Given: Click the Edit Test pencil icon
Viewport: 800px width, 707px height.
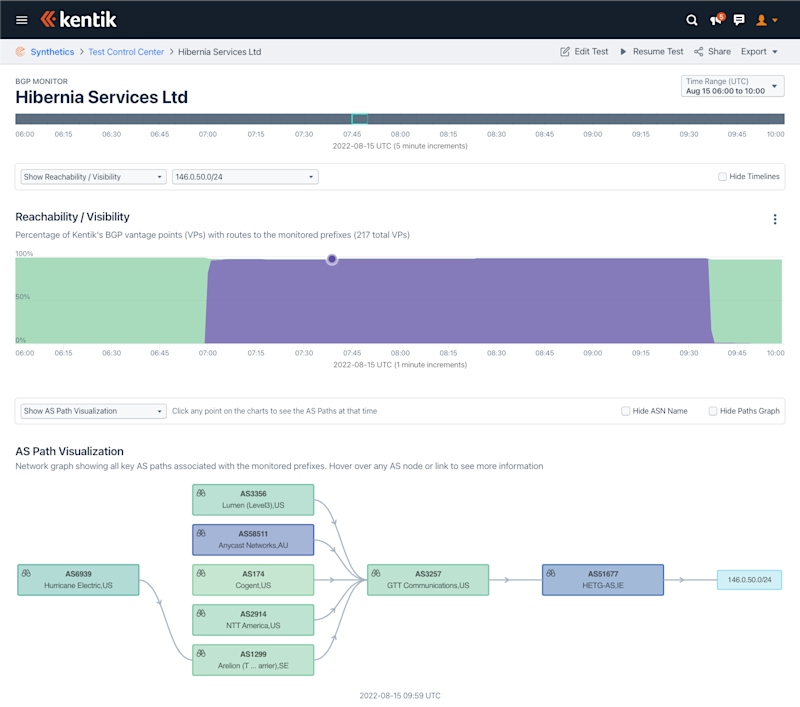Looking at the screenshot, I should (x=565, y=52).
